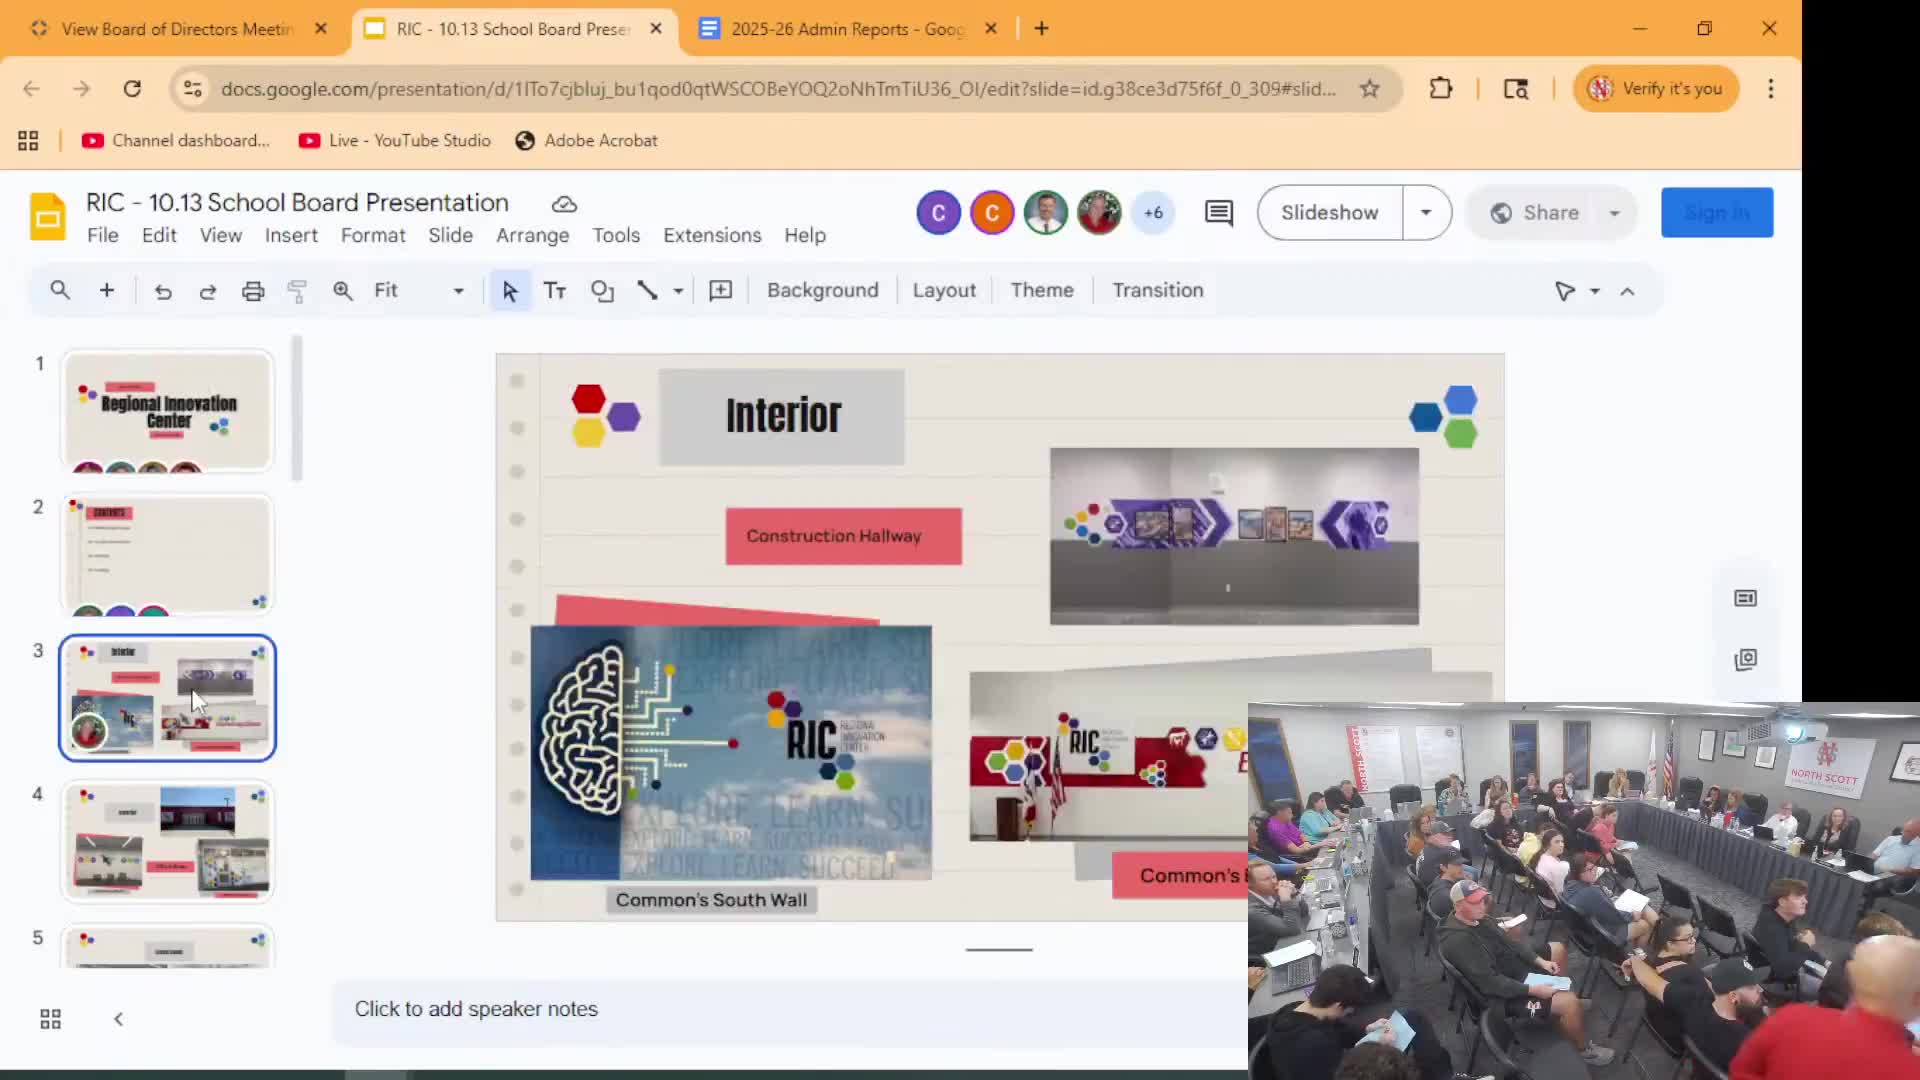Open the Arrange menu

click(532, 235)
